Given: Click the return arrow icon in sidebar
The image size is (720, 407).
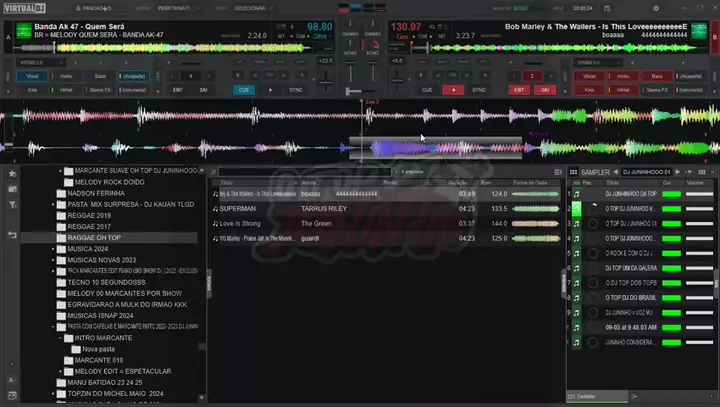Looking at the screenshot, I should click(12, 235).
